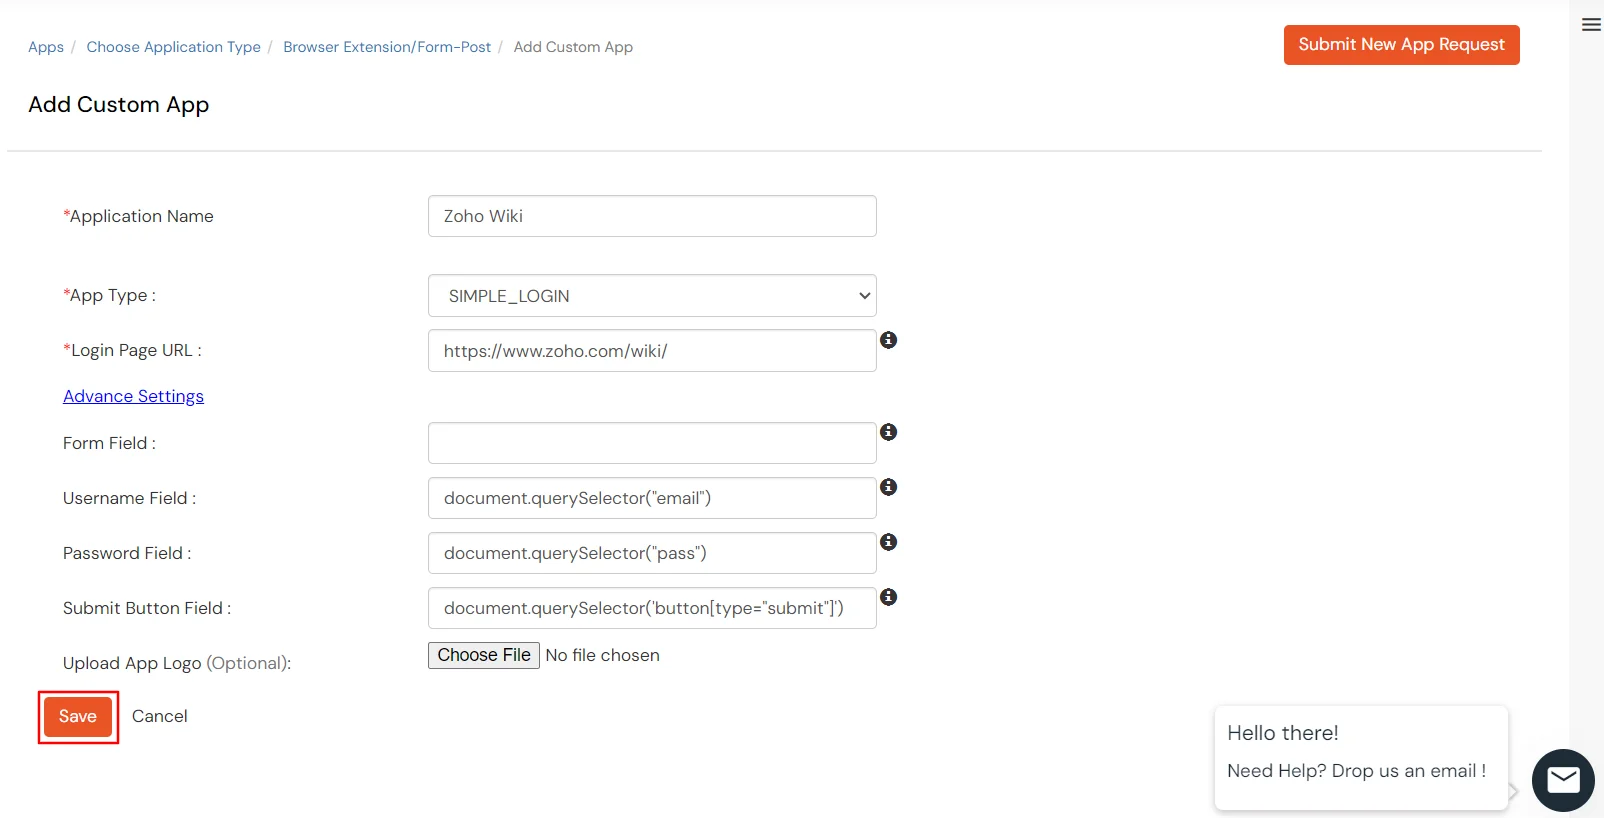Click info icon beside Login Page URL
Viewport: 1604px width, 818px height.
[x=888, y=340]
